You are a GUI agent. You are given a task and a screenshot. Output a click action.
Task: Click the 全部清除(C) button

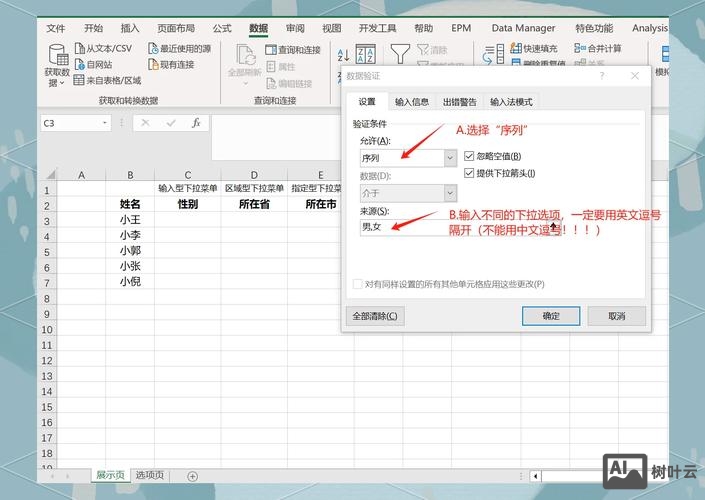pos(375,316)
